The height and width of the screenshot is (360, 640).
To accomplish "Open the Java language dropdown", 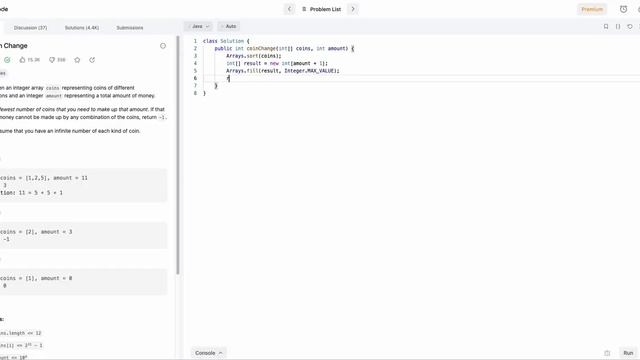I will click(198, 26).
